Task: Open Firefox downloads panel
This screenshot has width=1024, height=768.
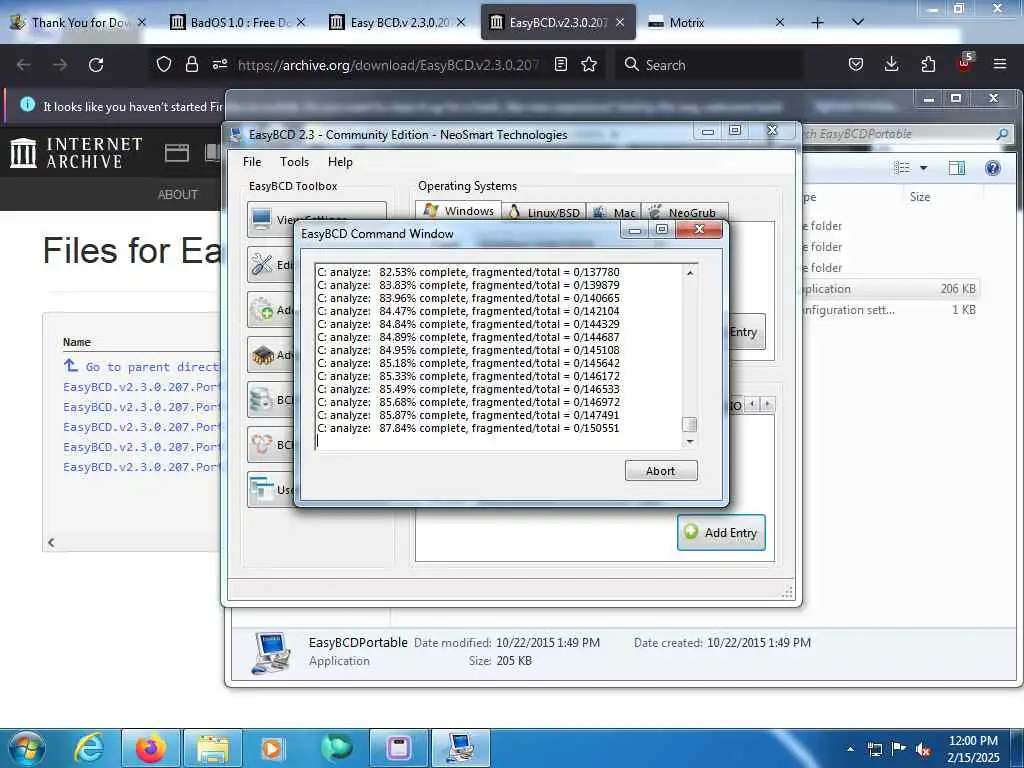Action: [x=891, y=64]
